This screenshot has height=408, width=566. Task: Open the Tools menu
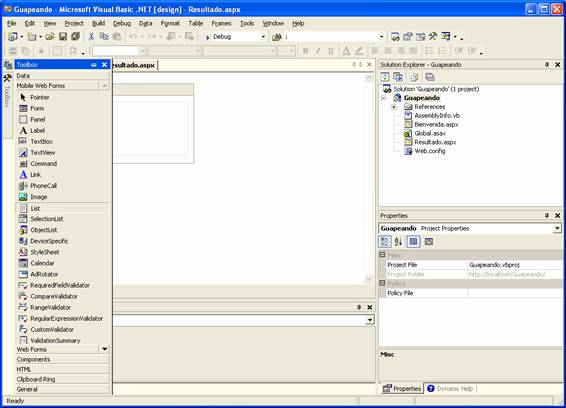coord(247,23)
